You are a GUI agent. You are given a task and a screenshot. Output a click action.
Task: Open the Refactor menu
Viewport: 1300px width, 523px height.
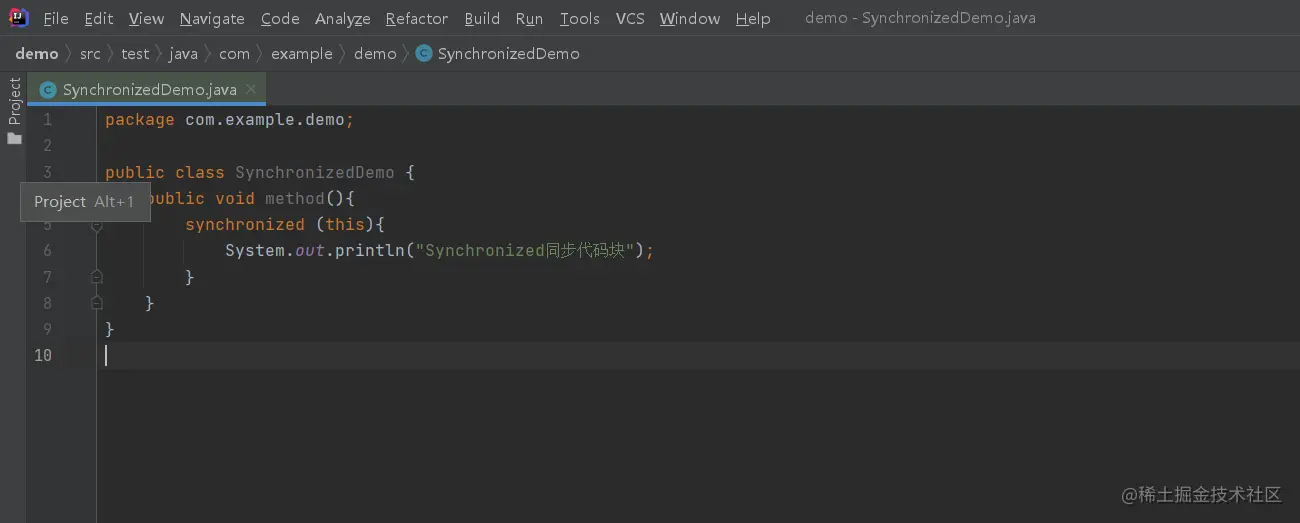tap(417, 18)
